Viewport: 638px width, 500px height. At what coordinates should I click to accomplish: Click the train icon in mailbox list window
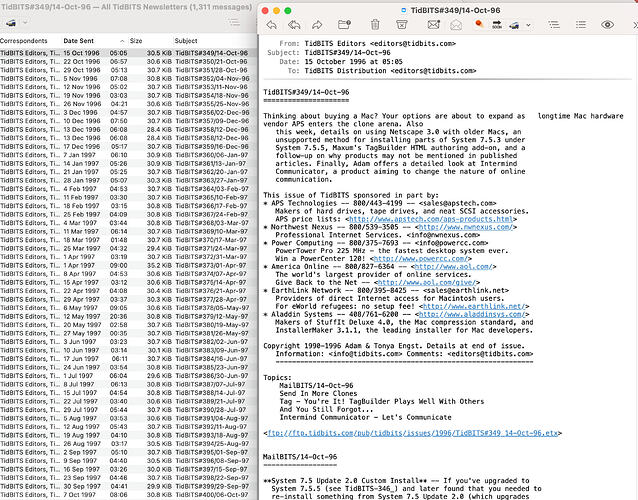pyautogui.click(x=11, y=23)
